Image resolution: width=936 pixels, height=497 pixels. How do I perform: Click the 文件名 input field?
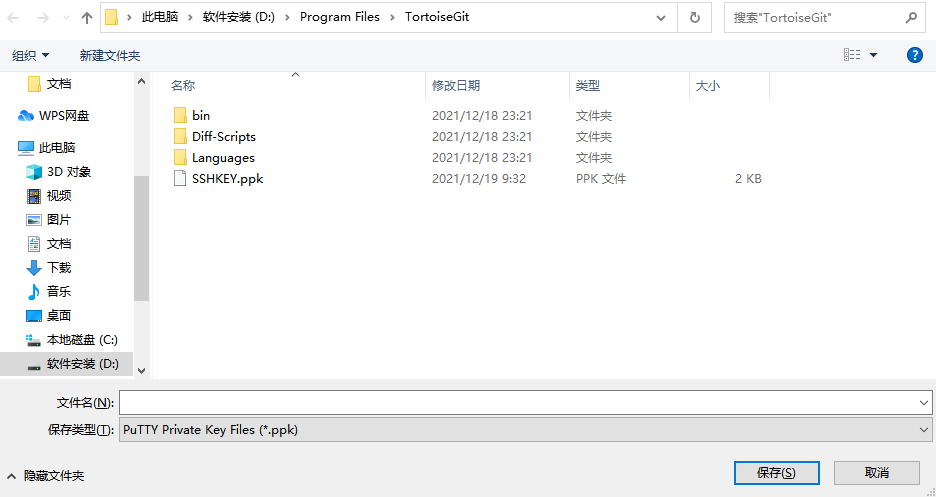[x=518, y=403]
